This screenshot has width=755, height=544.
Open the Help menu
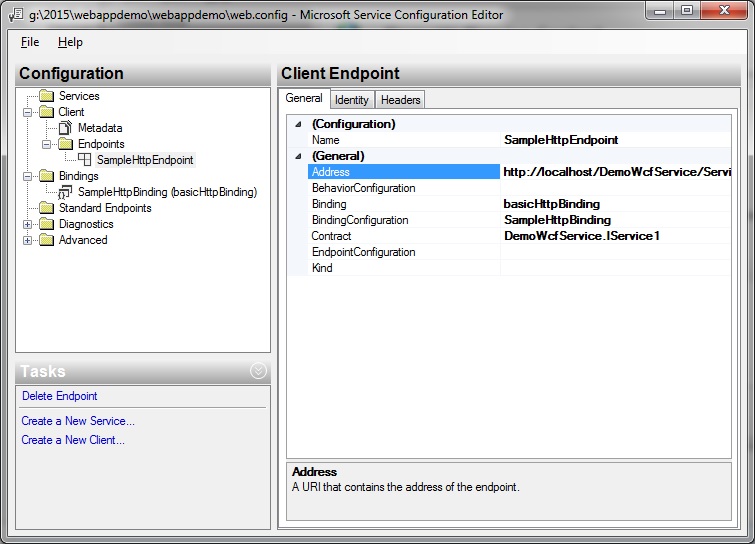point(70,42)
